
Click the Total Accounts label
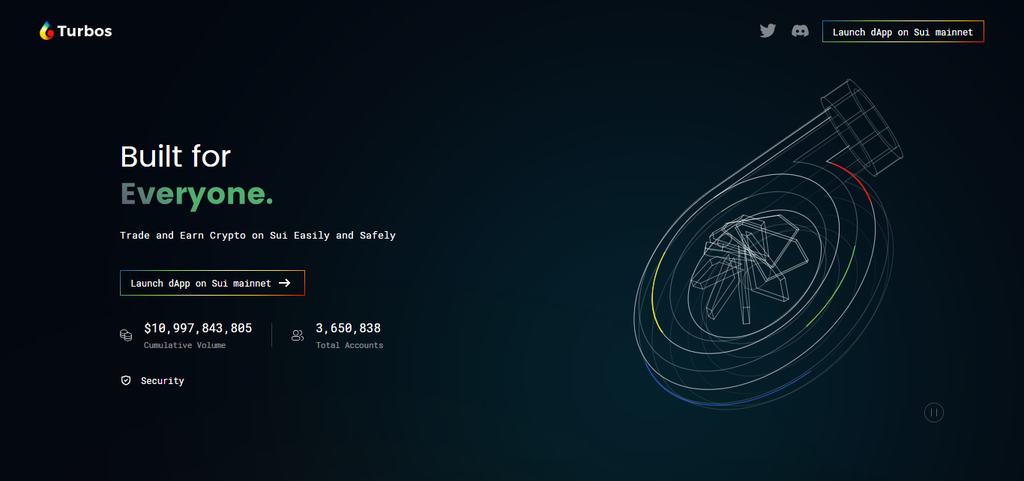349,345
